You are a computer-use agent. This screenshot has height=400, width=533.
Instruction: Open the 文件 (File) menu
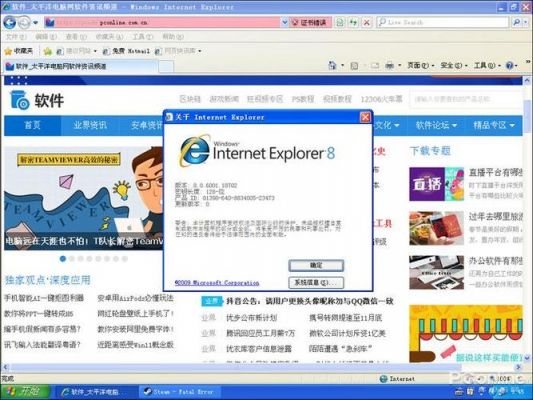[x=16, y=37]
